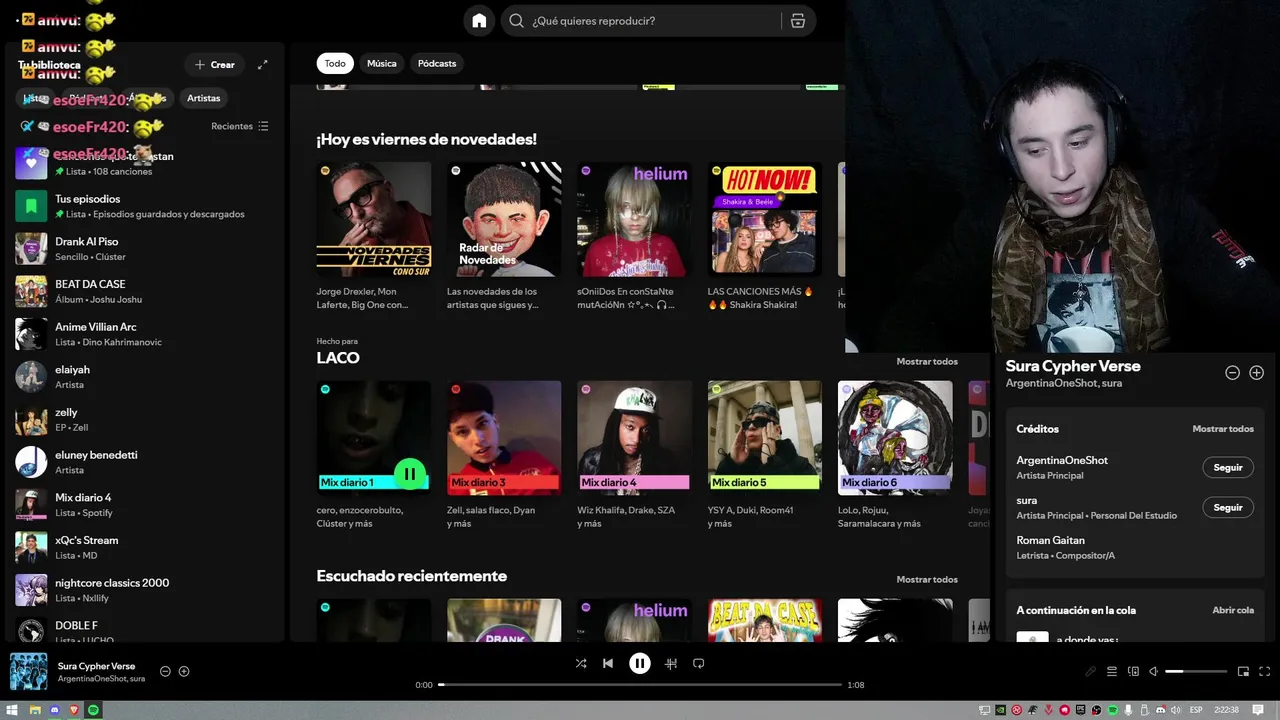Open Brave browser from the taskbar
1280x720 pixels.
click(x=74, y=710)
